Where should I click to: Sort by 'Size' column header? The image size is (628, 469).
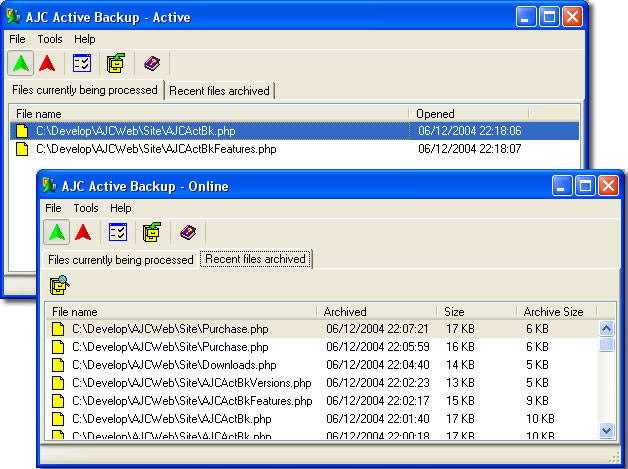point(477,312)
